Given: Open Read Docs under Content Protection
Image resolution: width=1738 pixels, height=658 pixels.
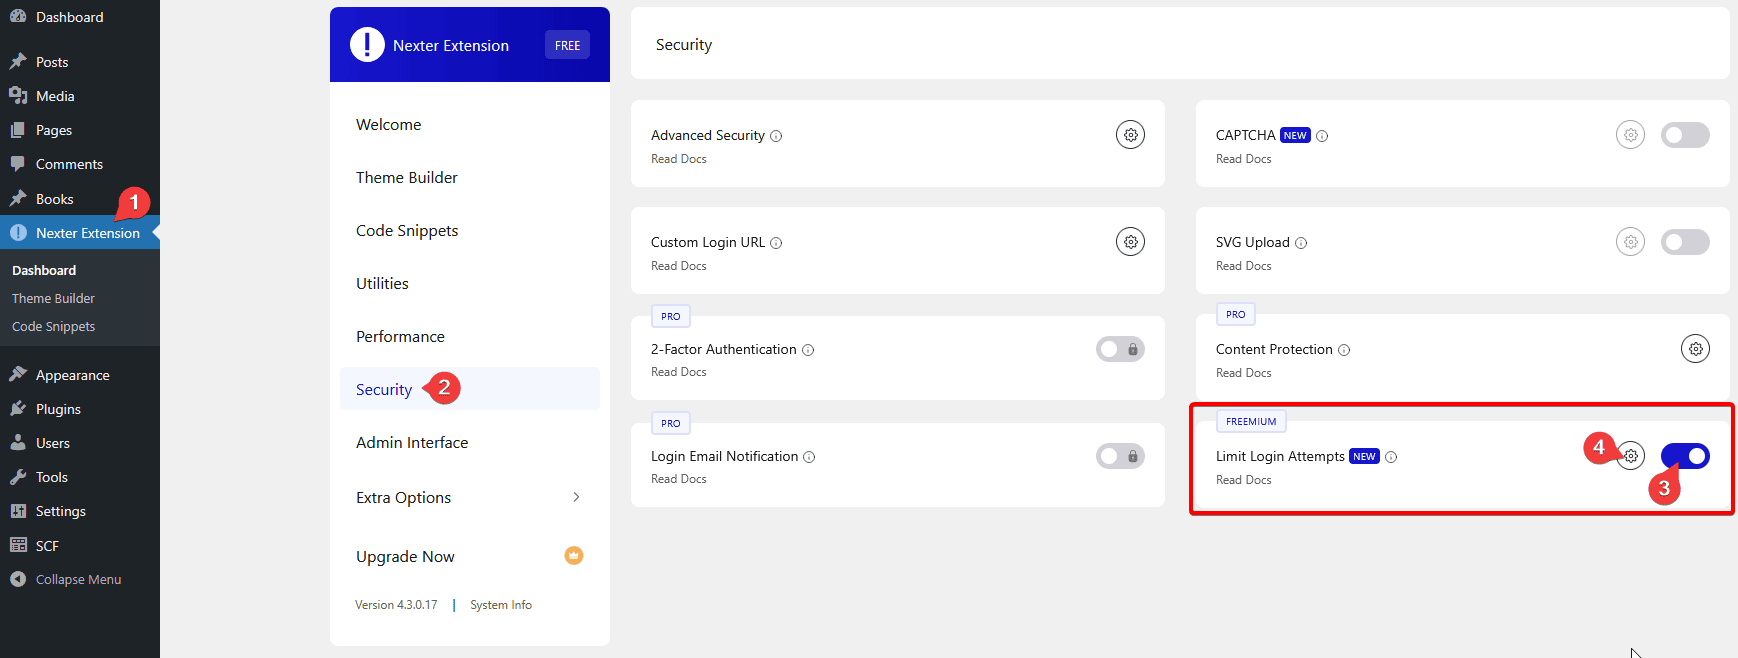Looking at the screenshot, I should click(1244, 373).
